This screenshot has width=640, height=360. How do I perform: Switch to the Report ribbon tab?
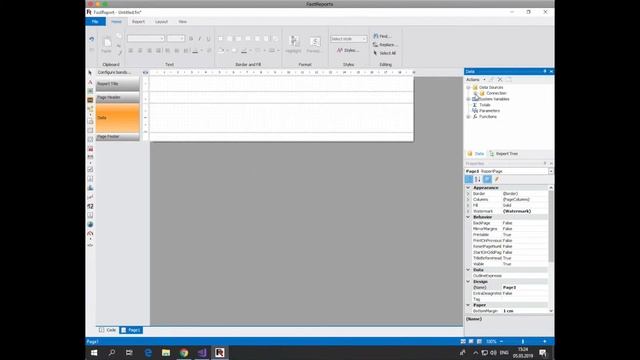point(138,22)
